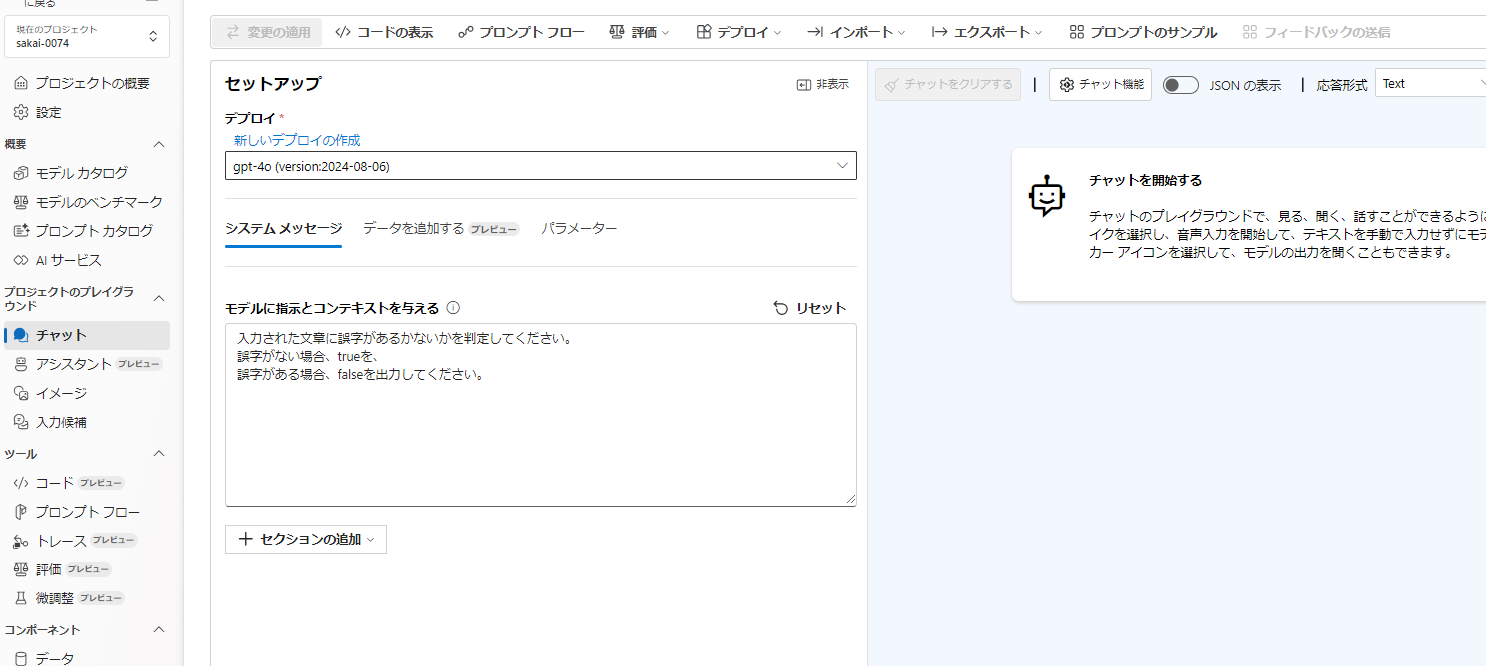The width and height of the screenshot is (1486, 666).
Task: Open チャット機能 settings button
Action: pos(1100,85)
